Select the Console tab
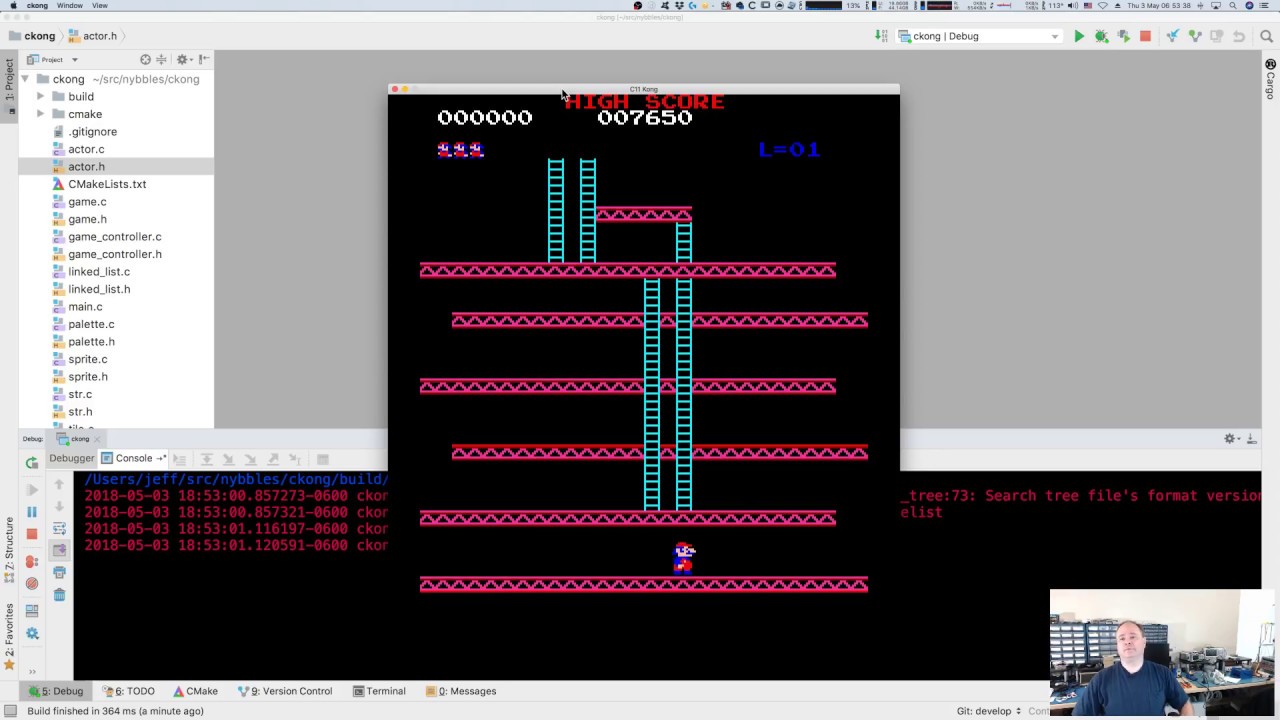This screenshot has height=720, width=1280. click(134, 458)
